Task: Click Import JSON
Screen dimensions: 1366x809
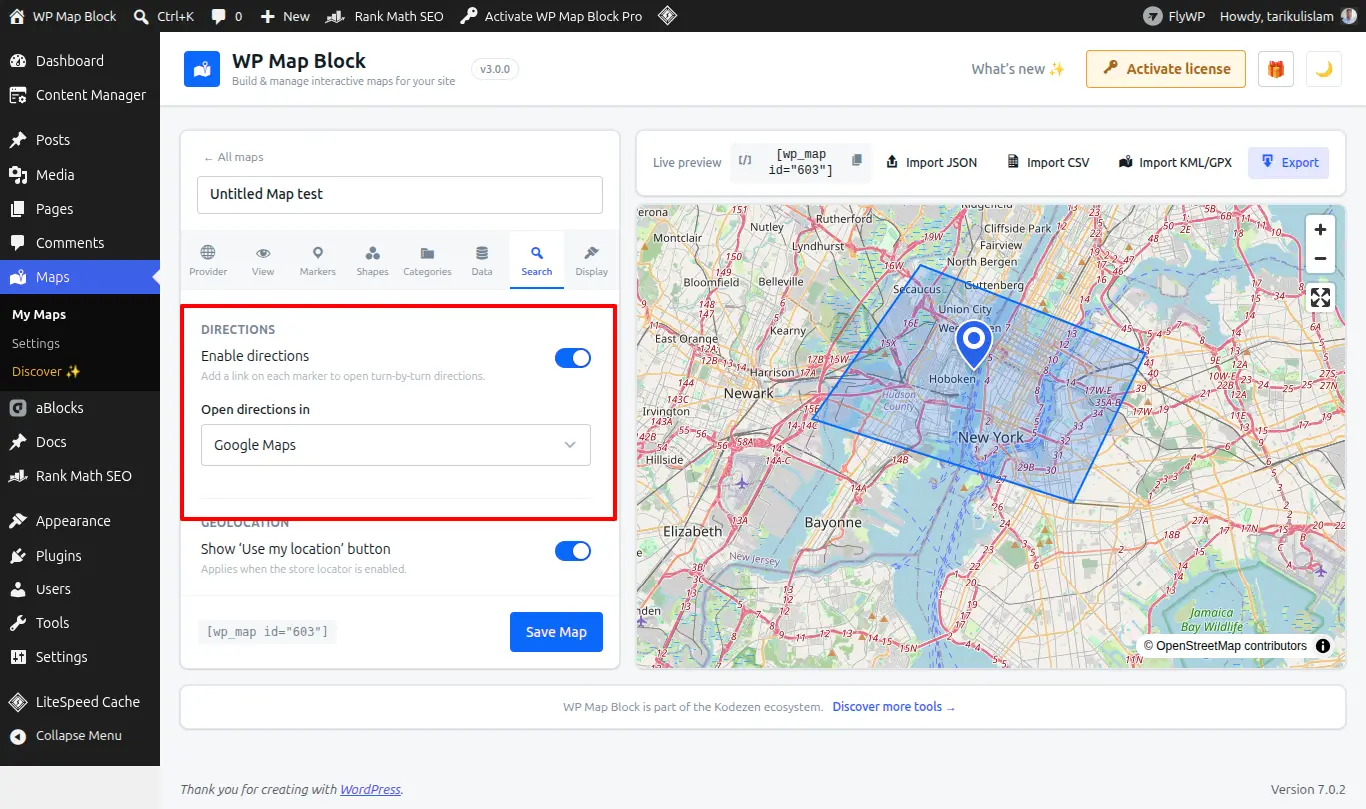Action: tap(932, 162)
